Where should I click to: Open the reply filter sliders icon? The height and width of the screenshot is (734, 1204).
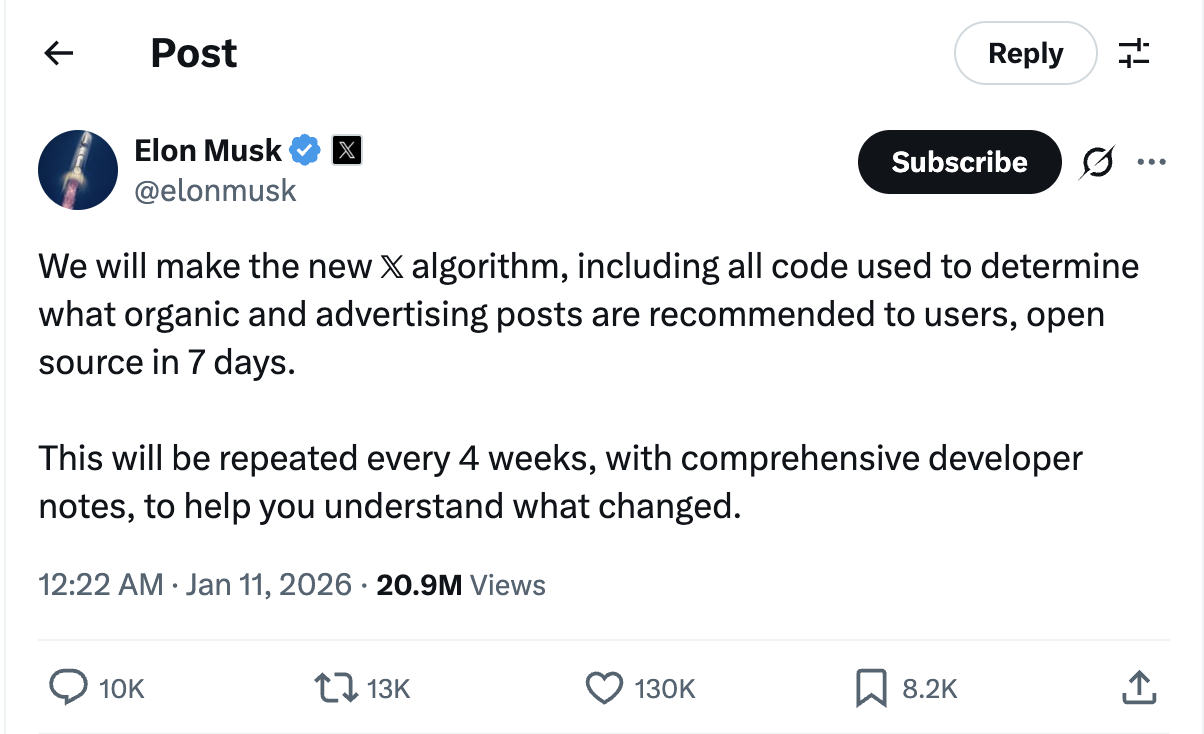(x=1134, y=53)
